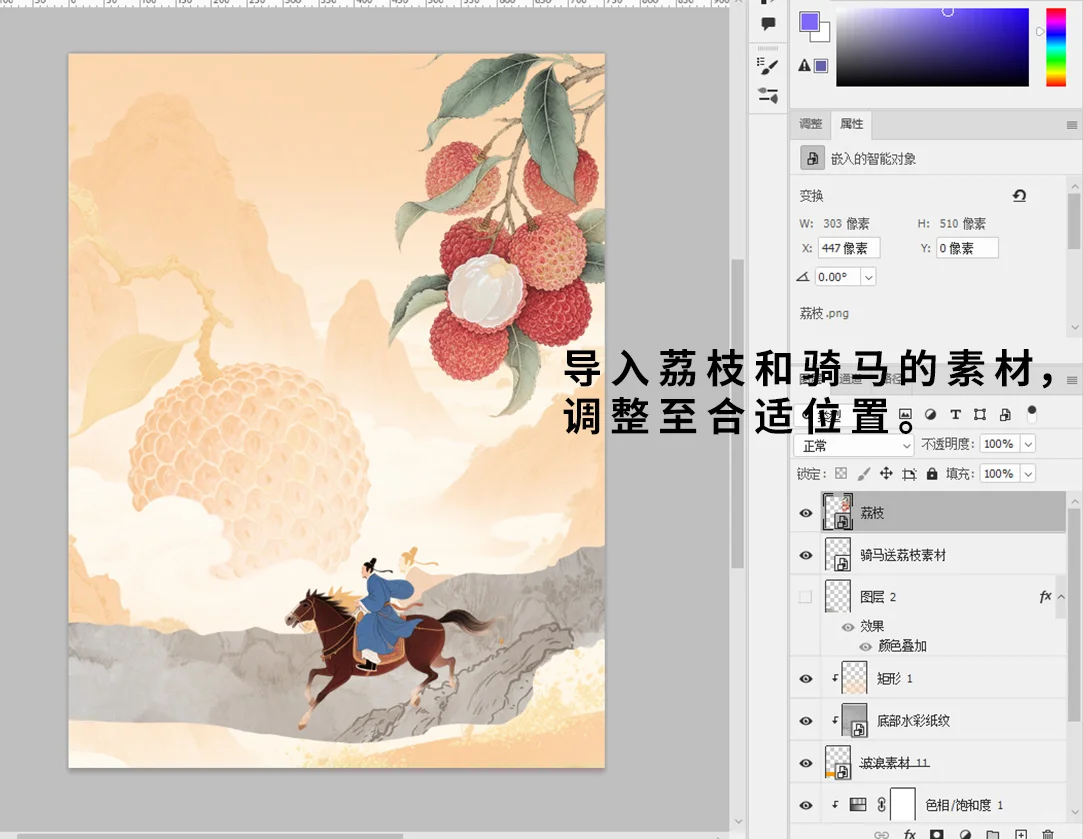Screen dimensions: 1083x839
Task: Filter layers by adjustment layer type
Action: coord(930,414)
